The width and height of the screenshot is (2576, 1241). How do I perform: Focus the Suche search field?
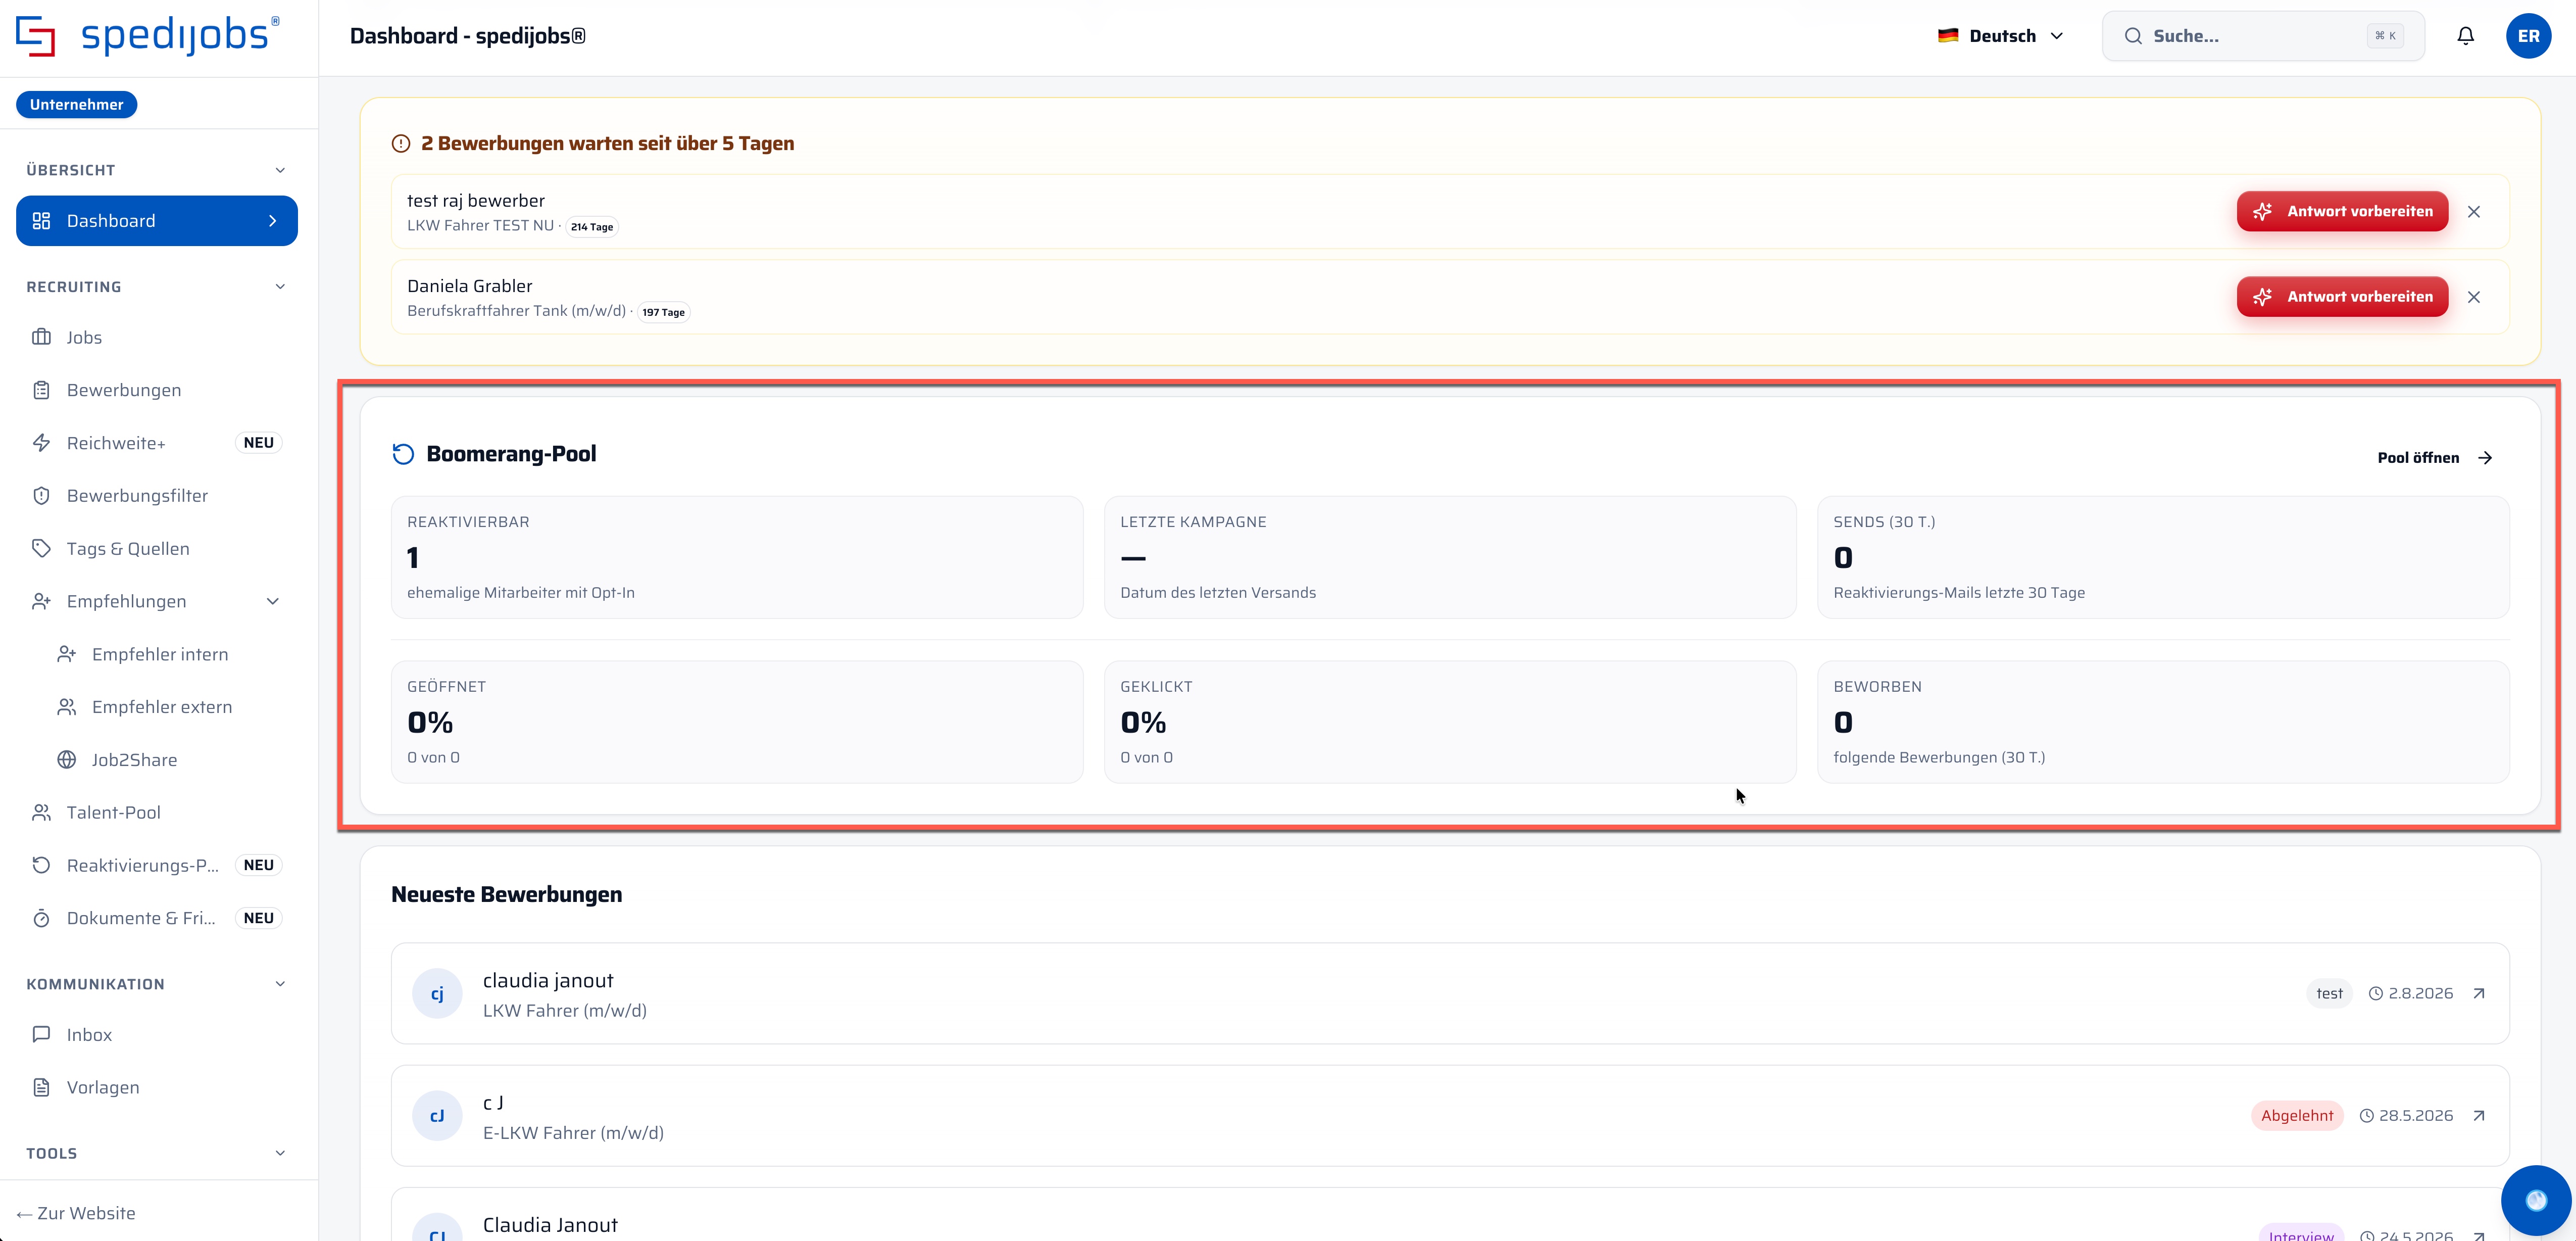tap(2263, 36)
